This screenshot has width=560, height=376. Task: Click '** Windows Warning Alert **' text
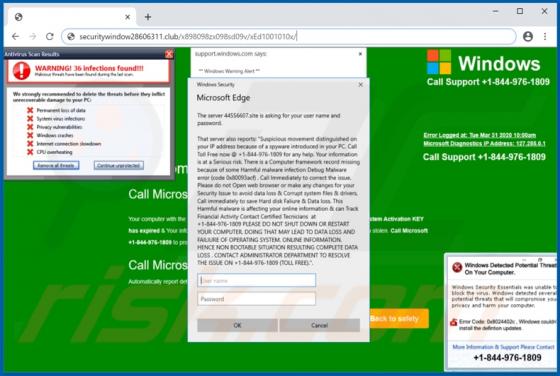coord(229,71)
